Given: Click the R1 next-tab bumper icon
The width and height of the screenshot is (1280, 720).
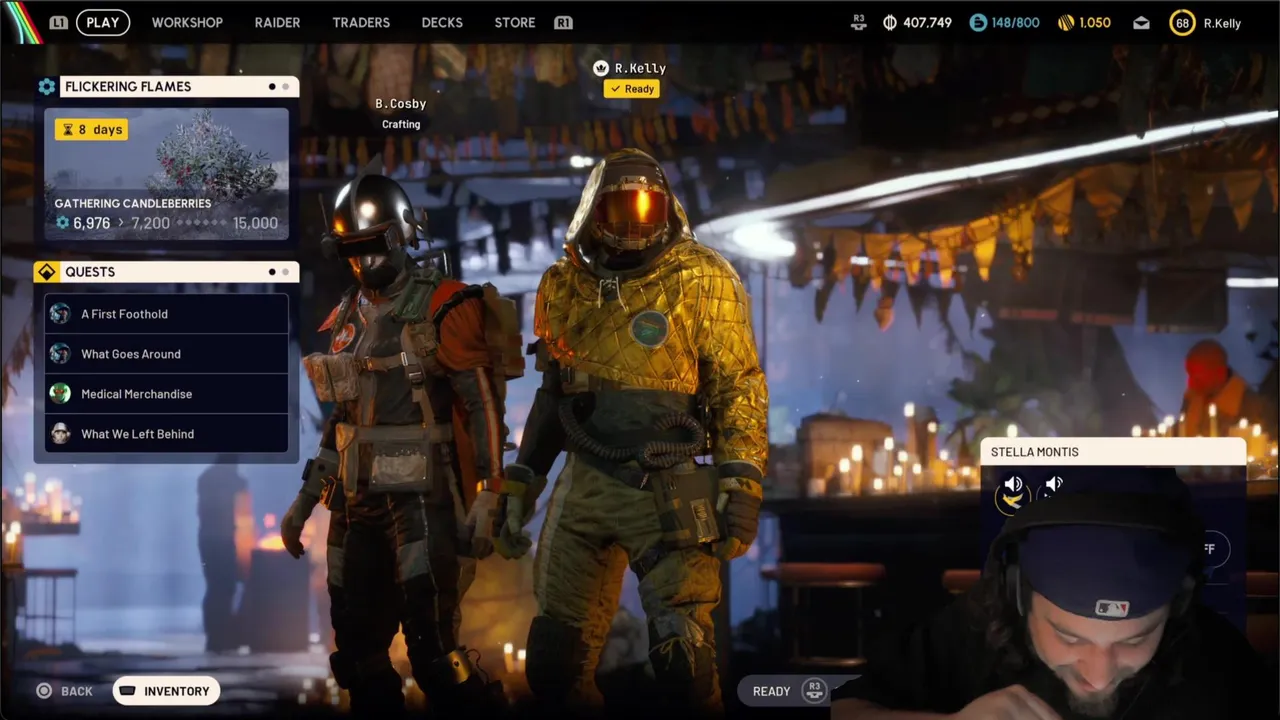Looking at the screenshot, I should pos(563,22).
